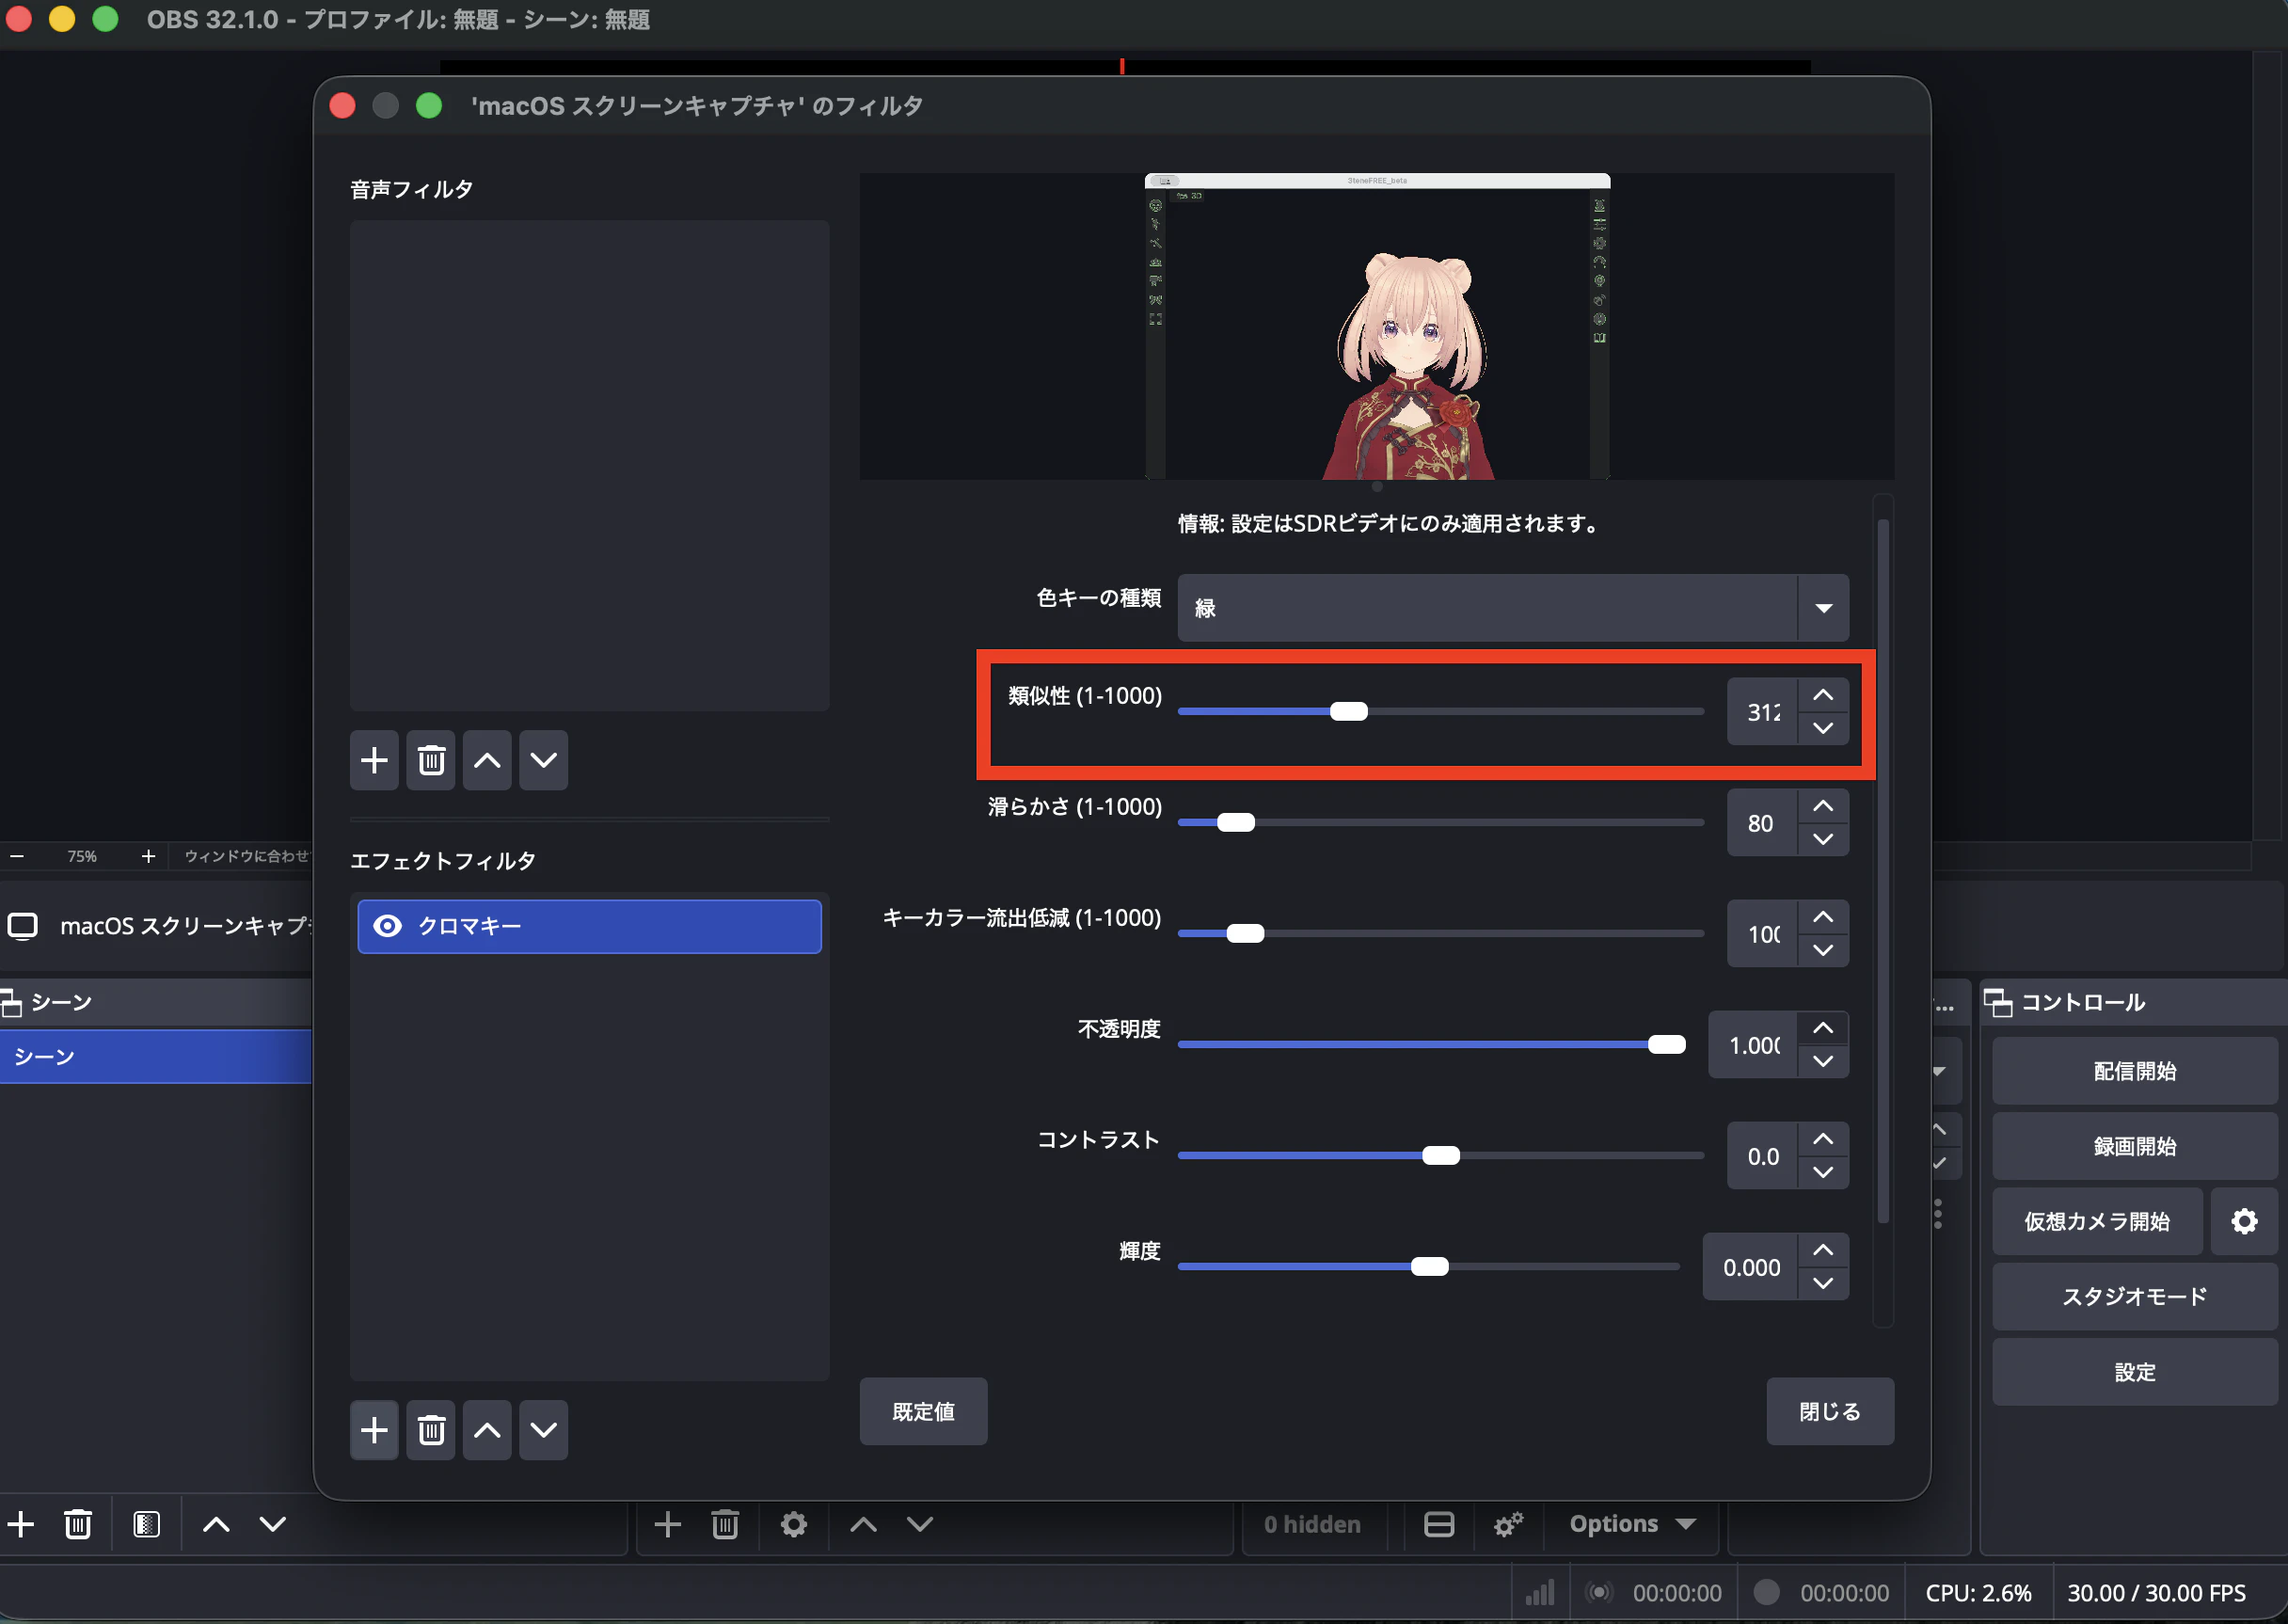Decrease 輝度 value with down stepper

[1823, 1283]
